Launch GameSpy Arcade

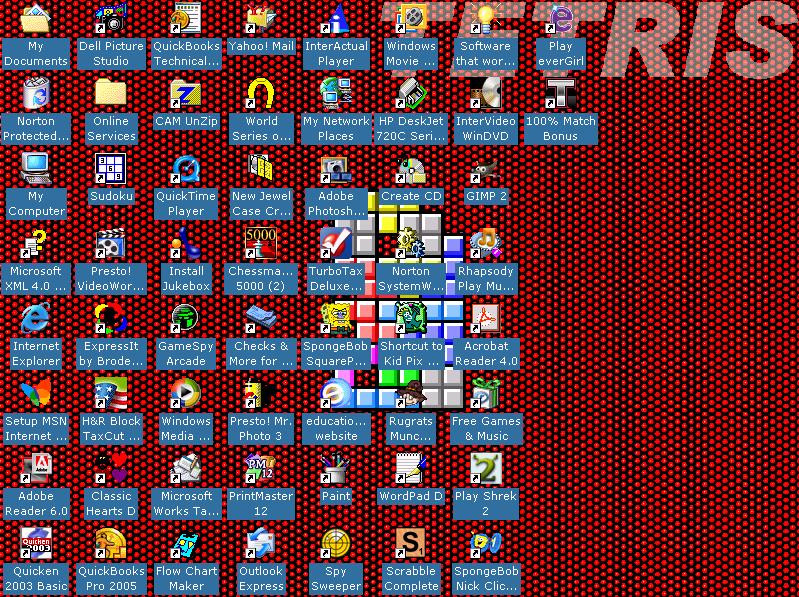pos(186,318)
